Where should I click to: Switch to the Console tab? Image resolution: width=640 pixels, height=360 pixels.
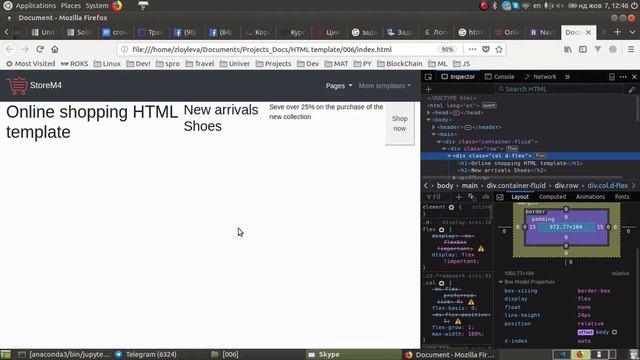(x=499, y=77)
